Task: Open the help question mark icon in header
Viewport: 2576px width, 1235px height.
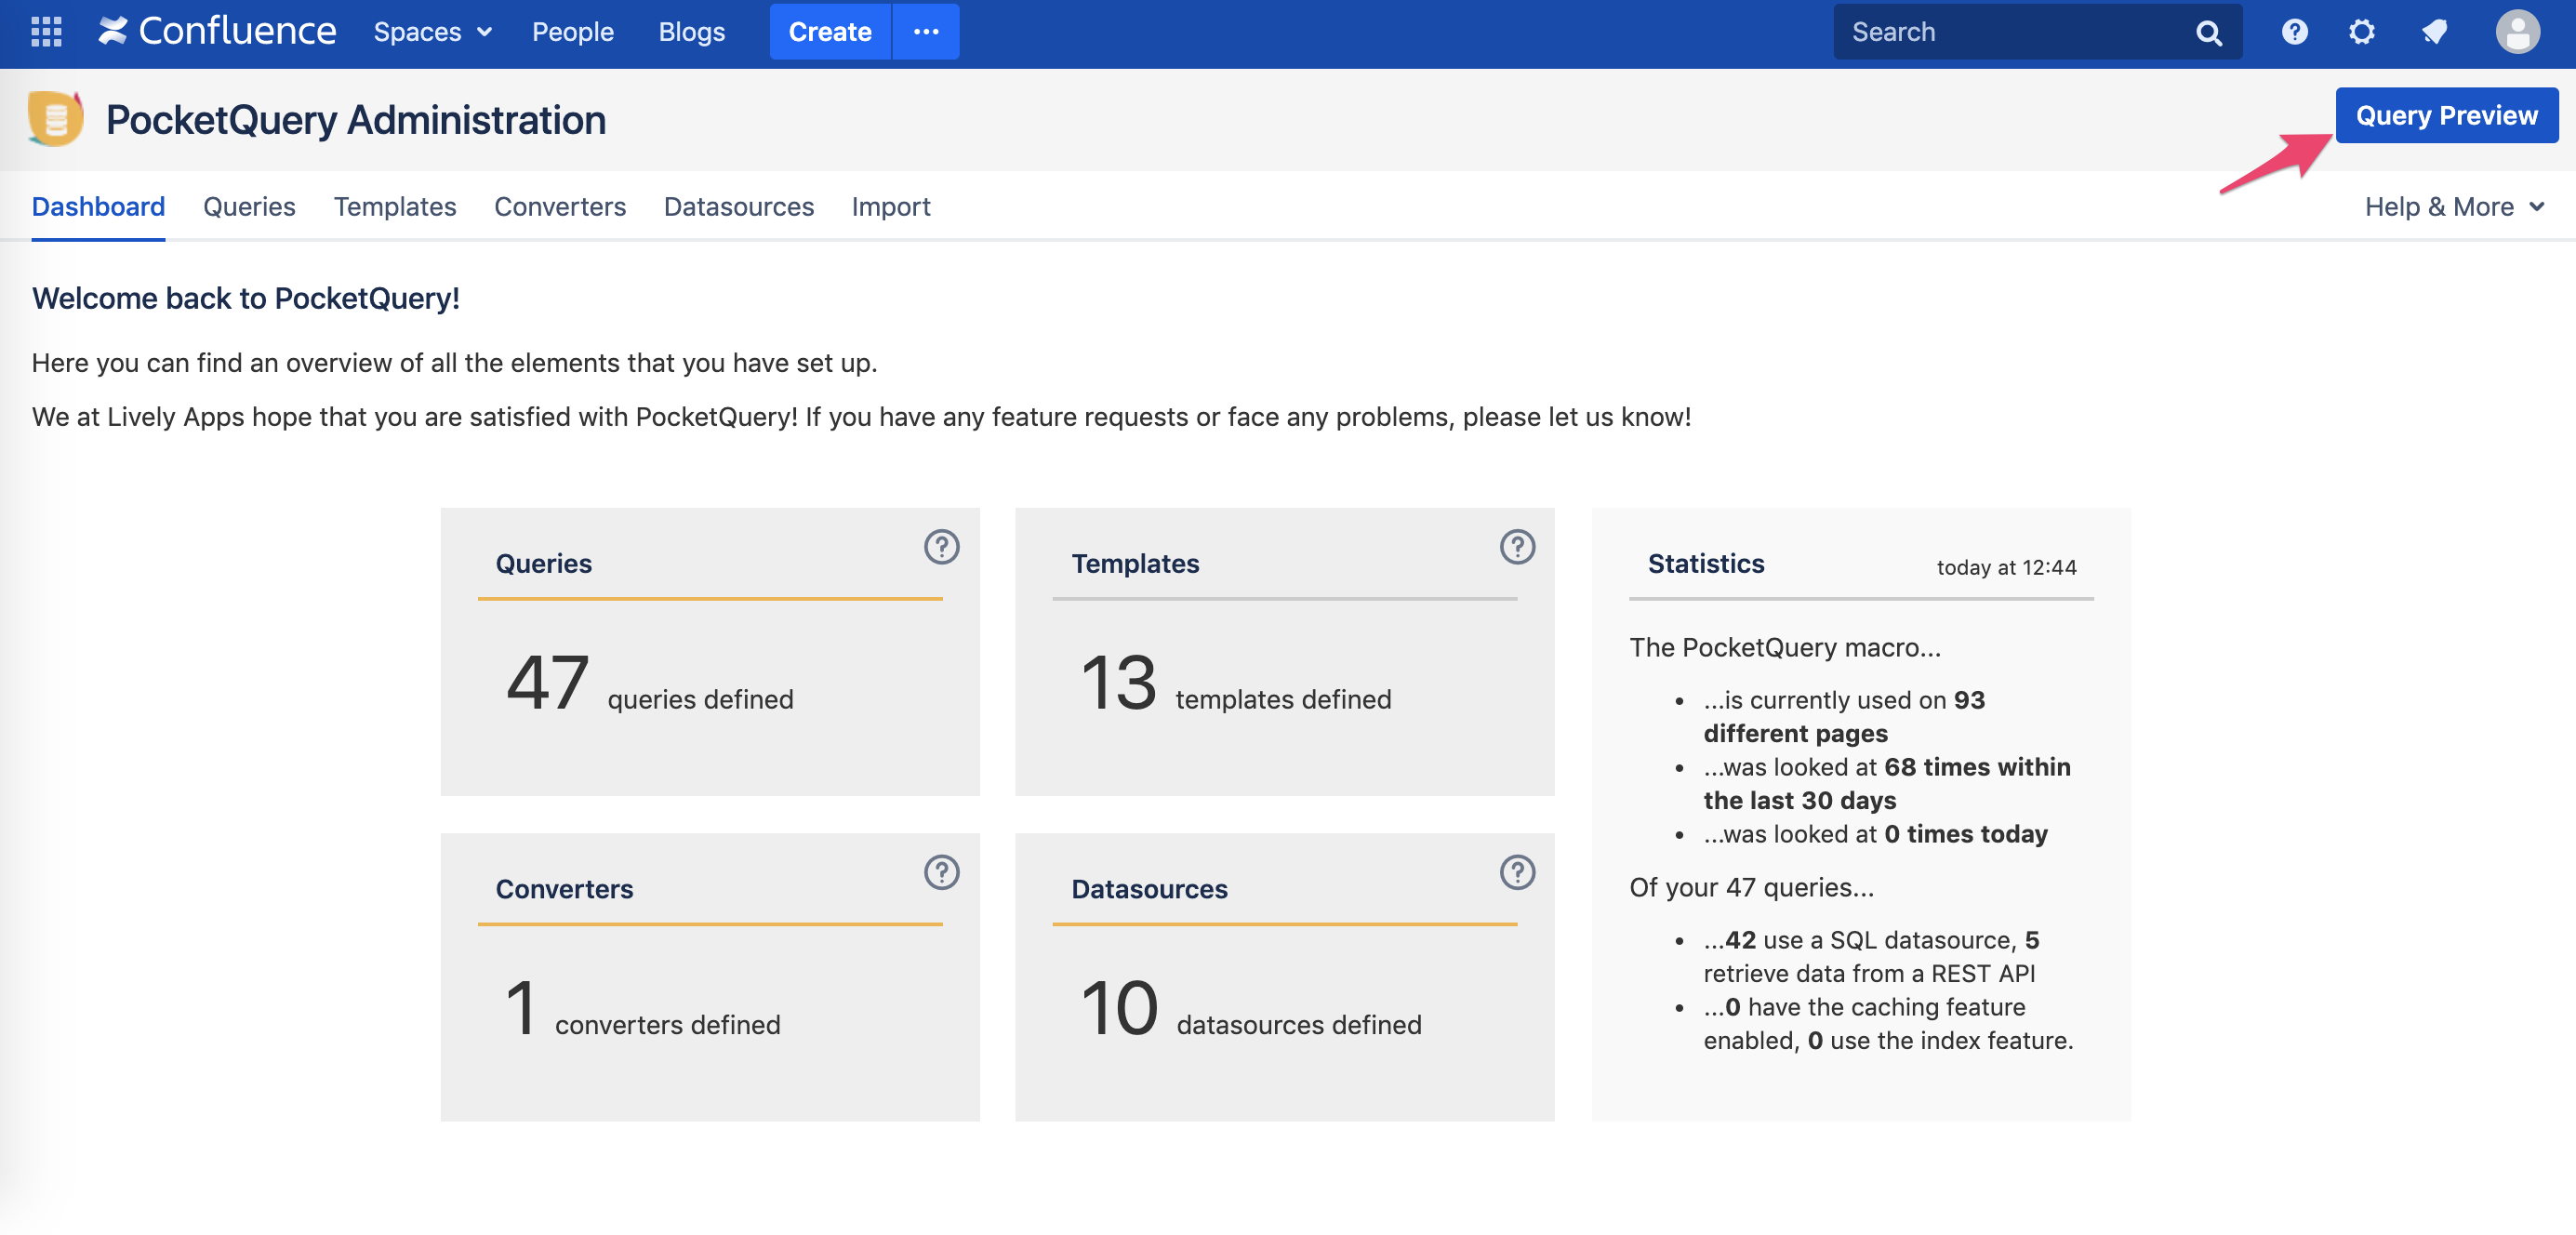Action: (x=2294, y=32)
